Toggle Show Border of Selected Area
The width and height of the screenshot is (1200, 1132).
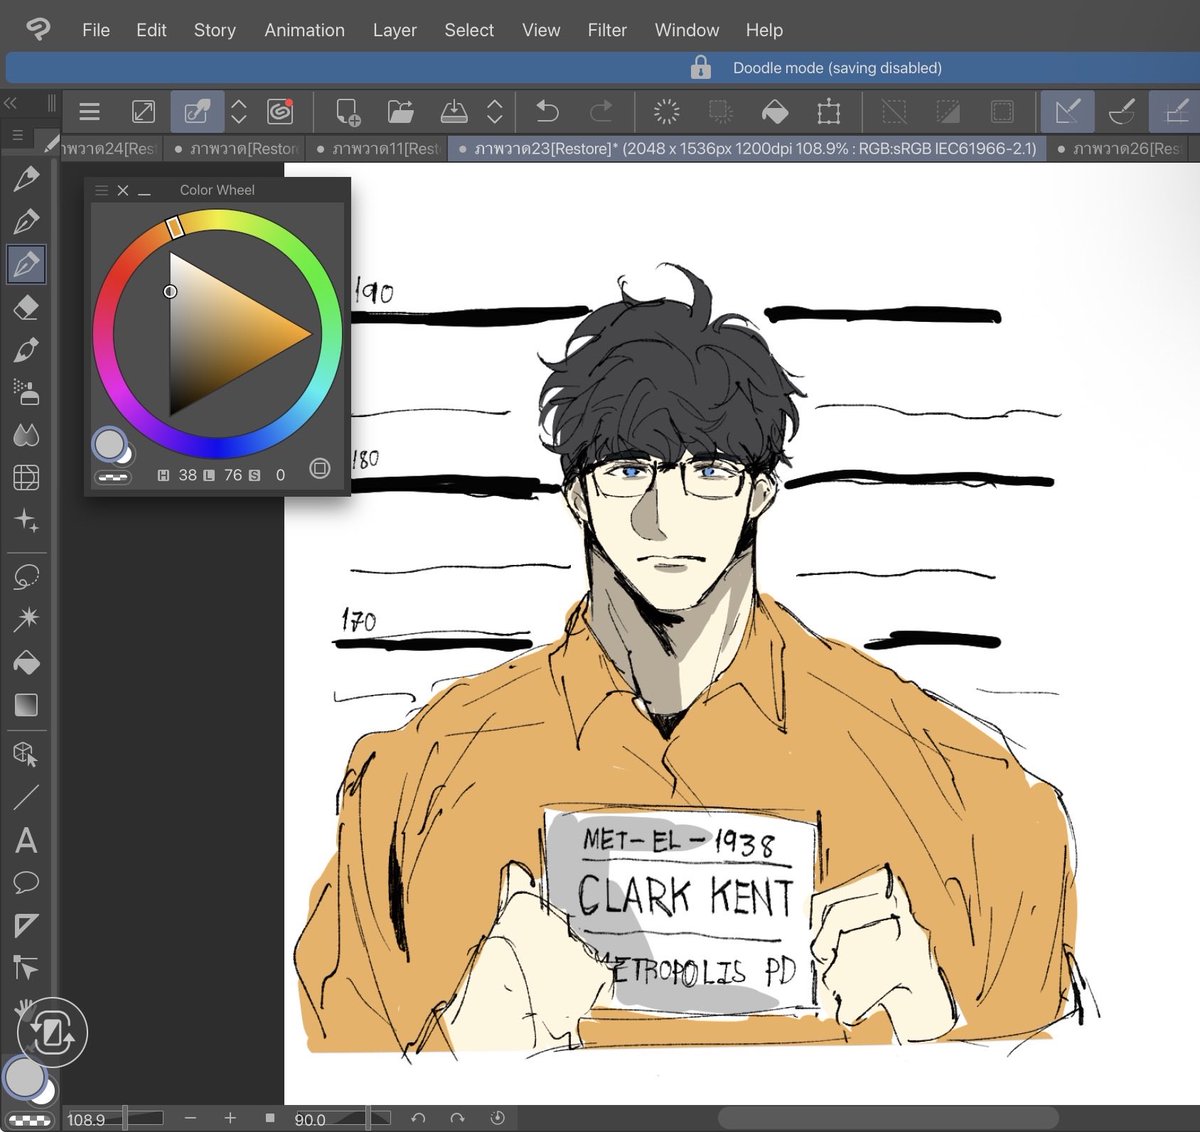point(1002,112)
